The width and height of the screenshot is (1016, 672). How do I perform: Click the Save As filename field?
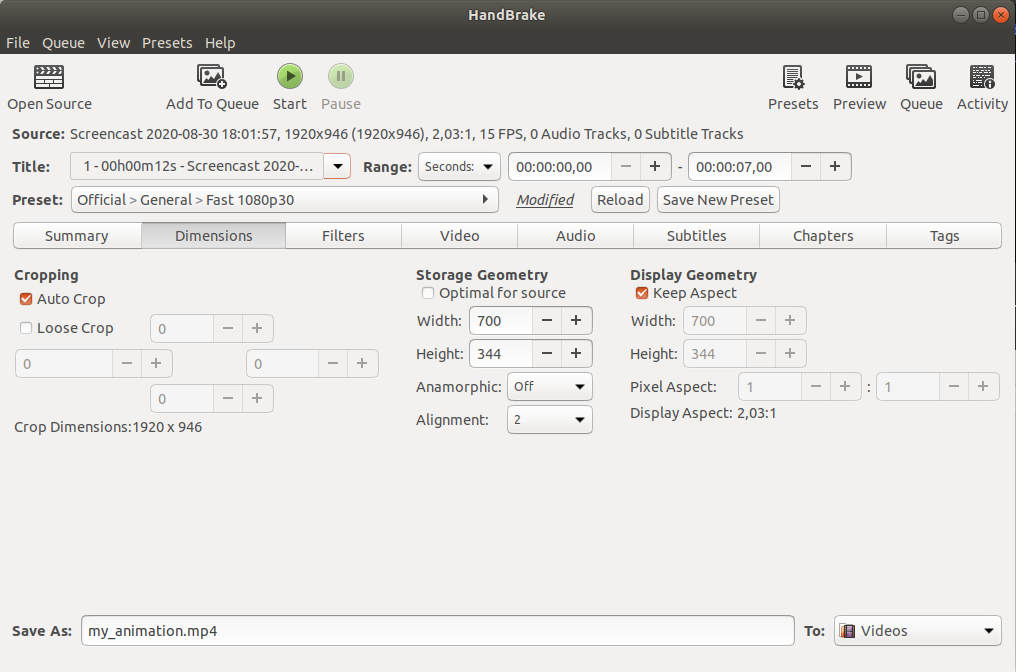point(437,631)
